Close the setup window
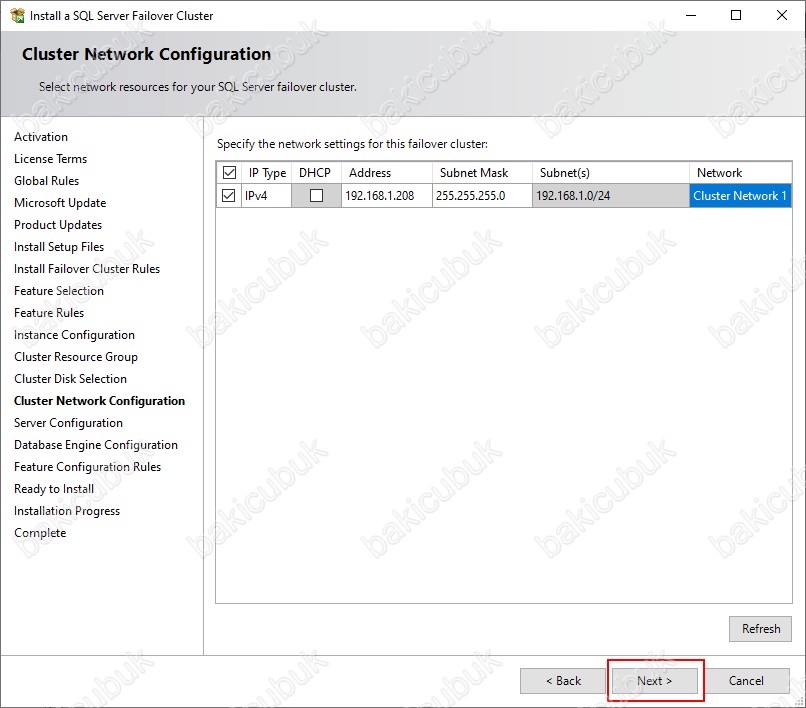Image resolution: width=806 pixels, height=708 pixels. point(782,15)
